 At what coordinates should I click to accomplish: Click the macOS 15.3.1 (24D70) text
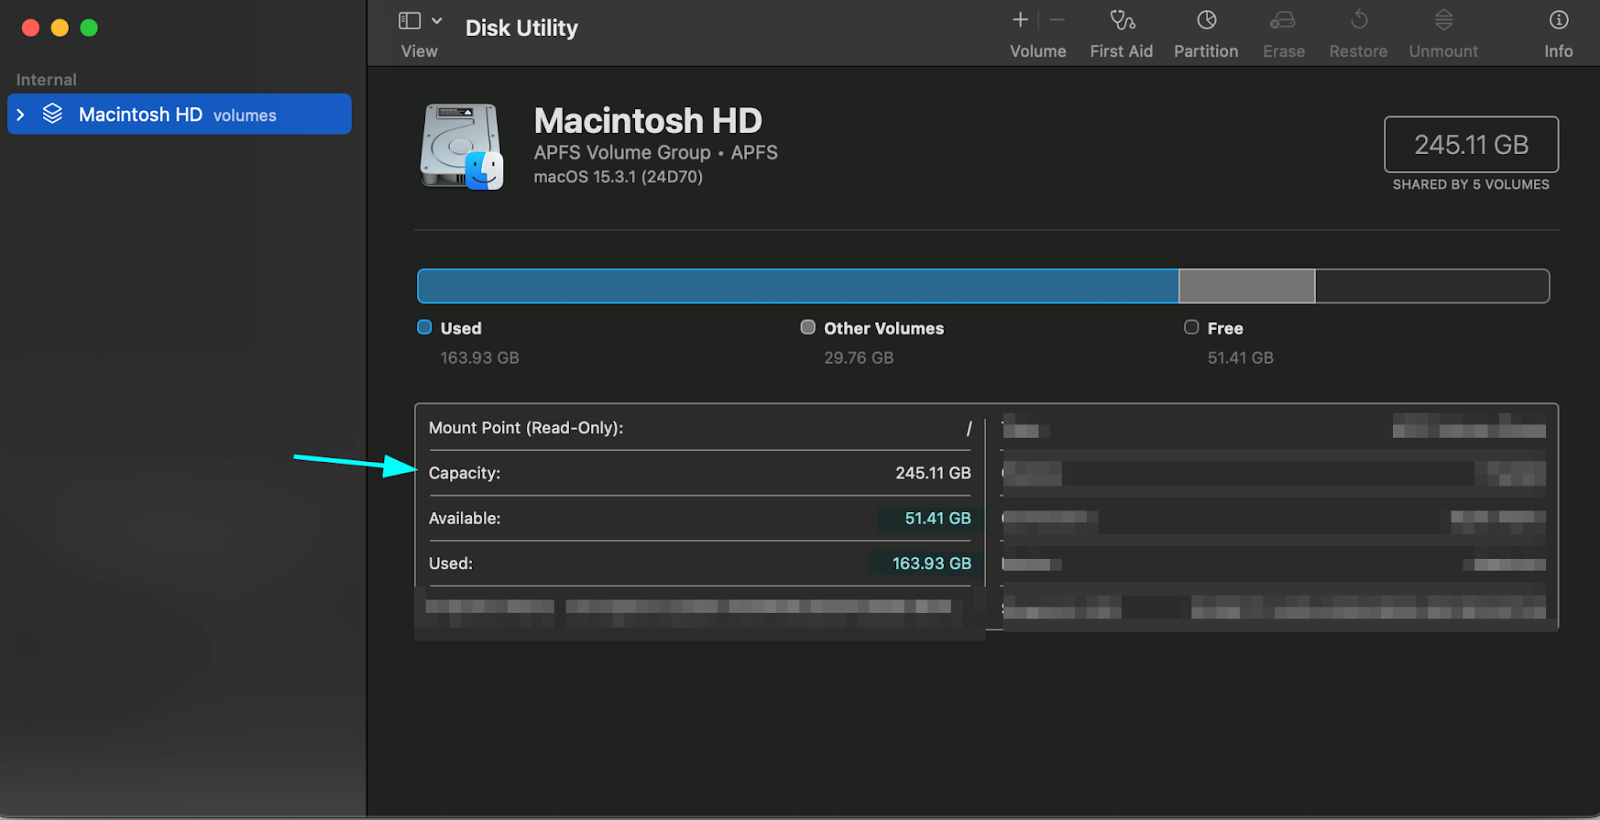(618, 177)
